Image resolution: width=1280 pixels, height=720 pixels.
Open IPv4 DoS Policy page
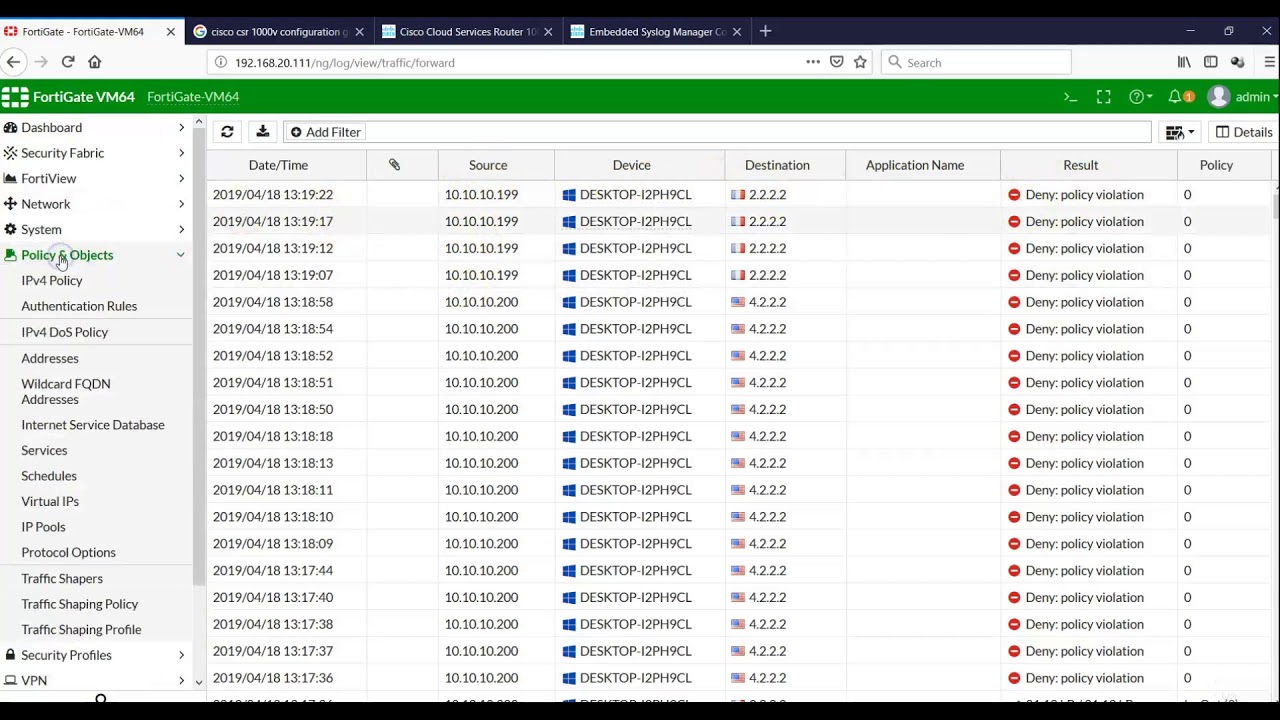65,332
